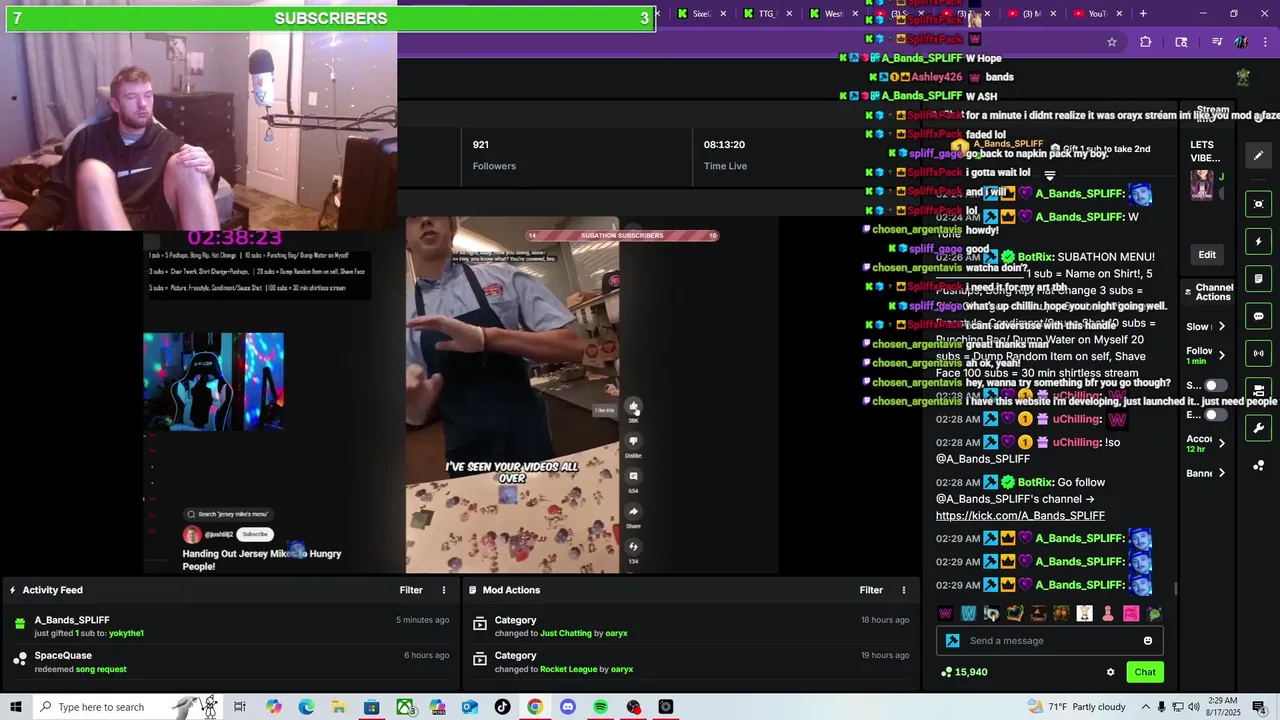Expand Account age 12 hr action

point(1222,443)
